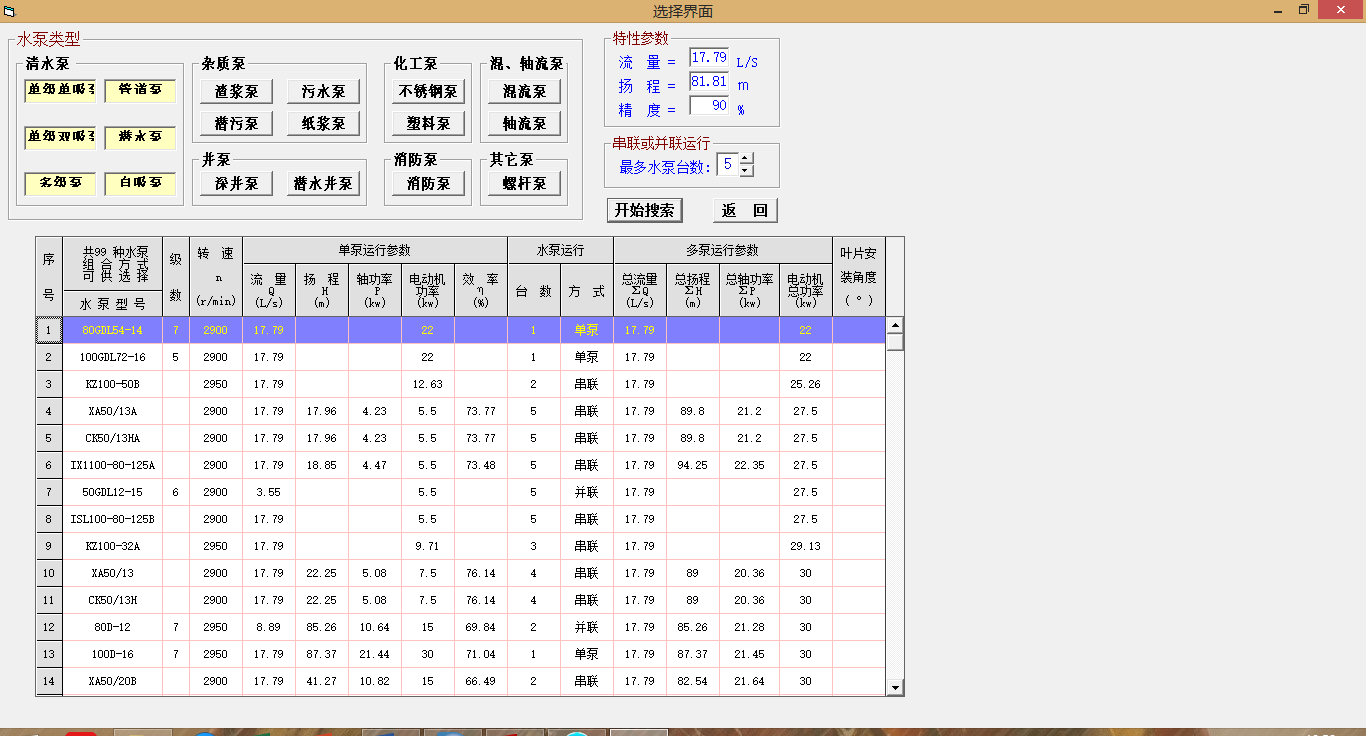Select the 污水泵 button
The height and width of the screenshot is (736, 1366).
tap(324, 91)
